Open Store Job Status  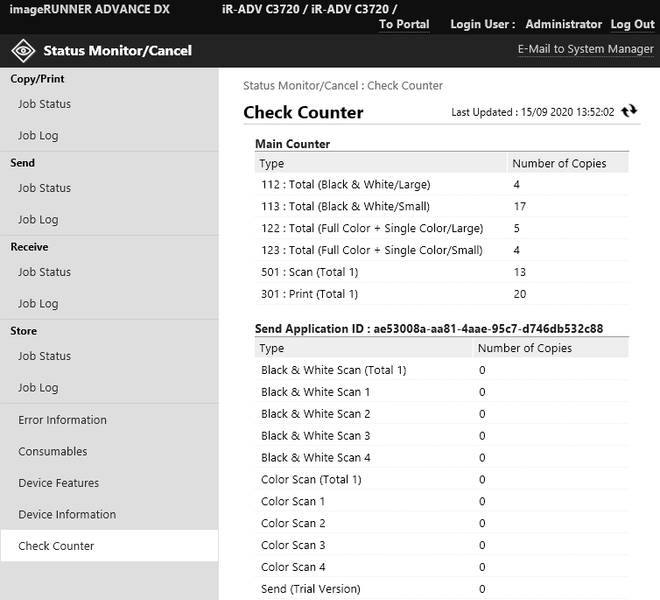[x=44, y=356]
